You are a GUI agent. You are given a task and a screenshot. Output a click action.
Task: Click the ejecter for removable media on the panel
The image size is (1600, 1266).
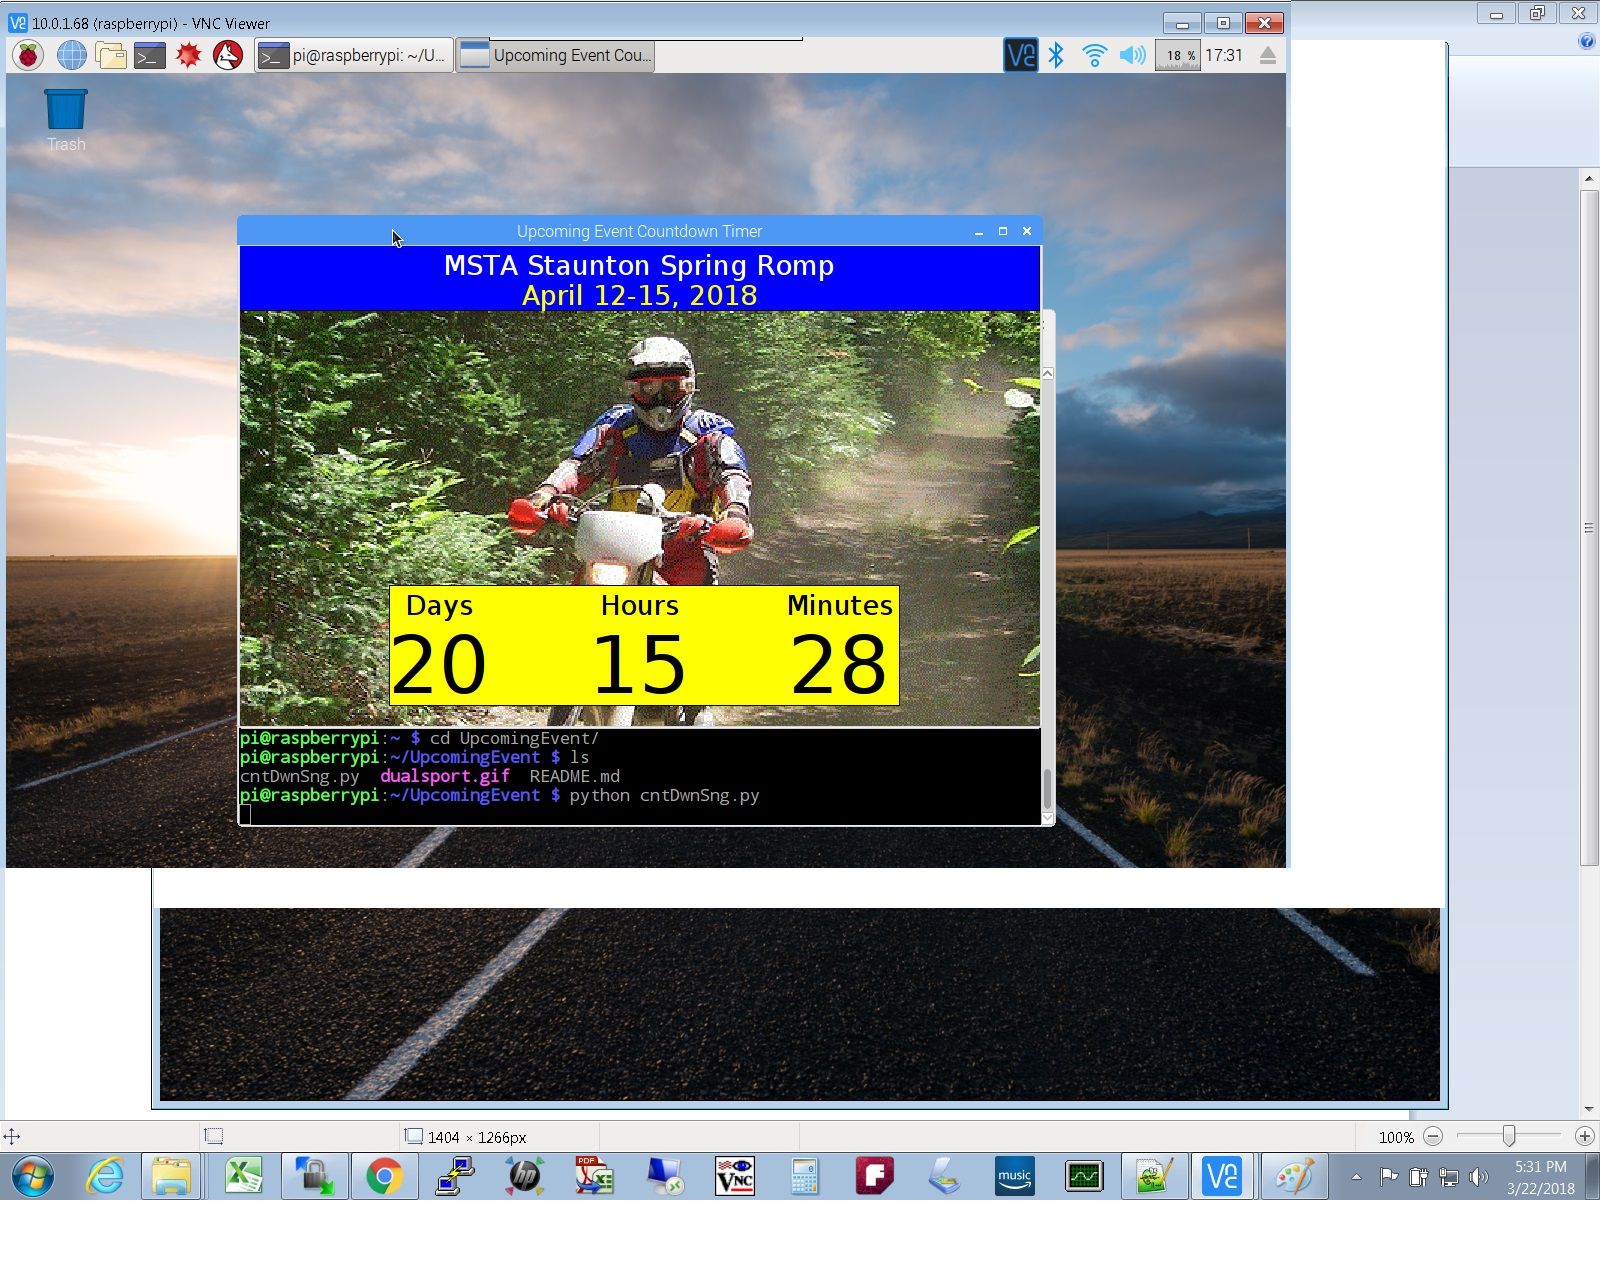pyautogui.click(x=1266, y=55)
